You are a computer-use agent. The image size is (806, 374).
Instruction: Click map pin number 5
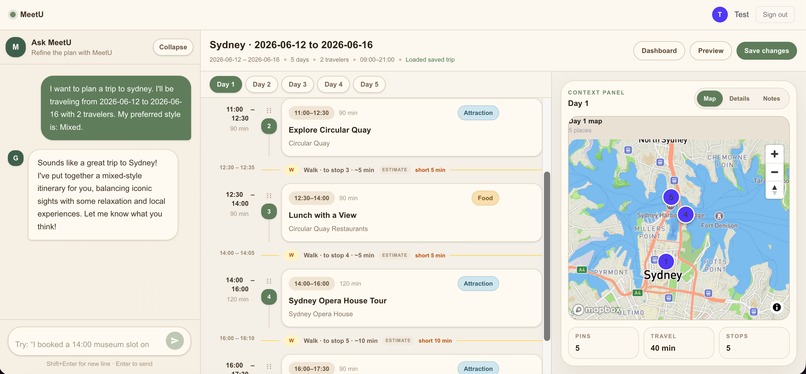click(670, 197)
